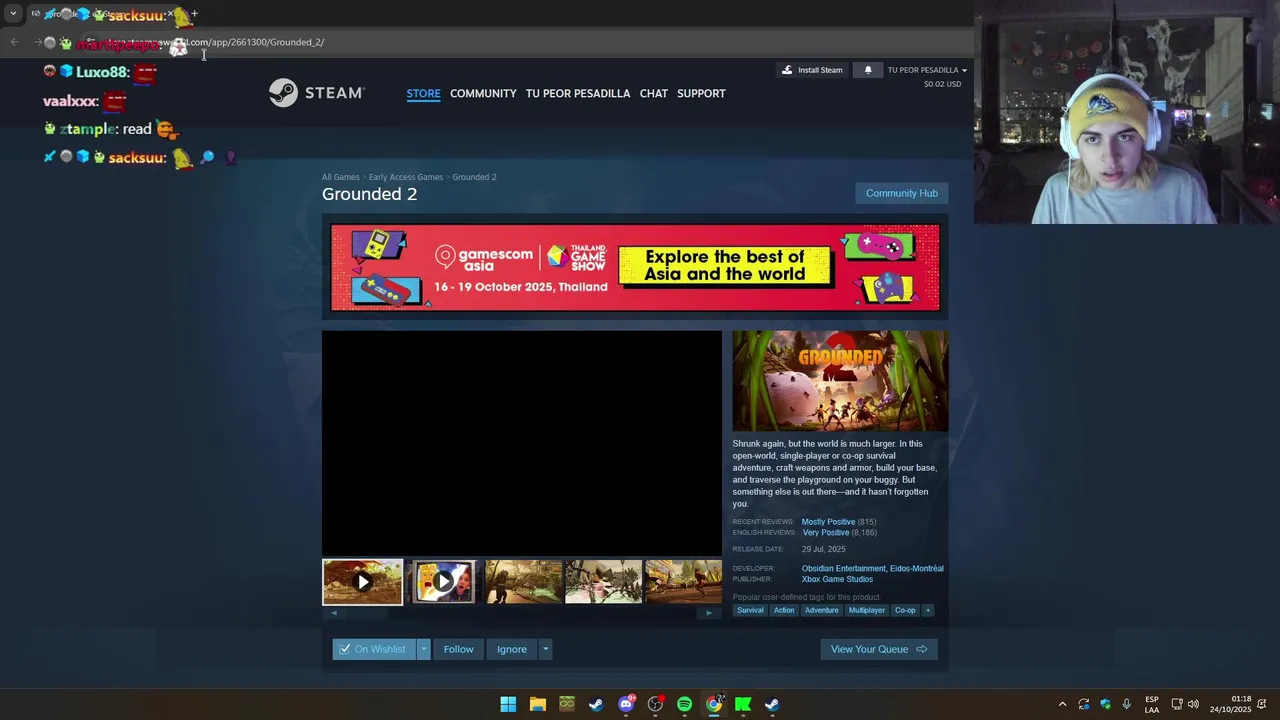
Task: Open the Ignore options dropdown arrow
Action: (545, 649)
